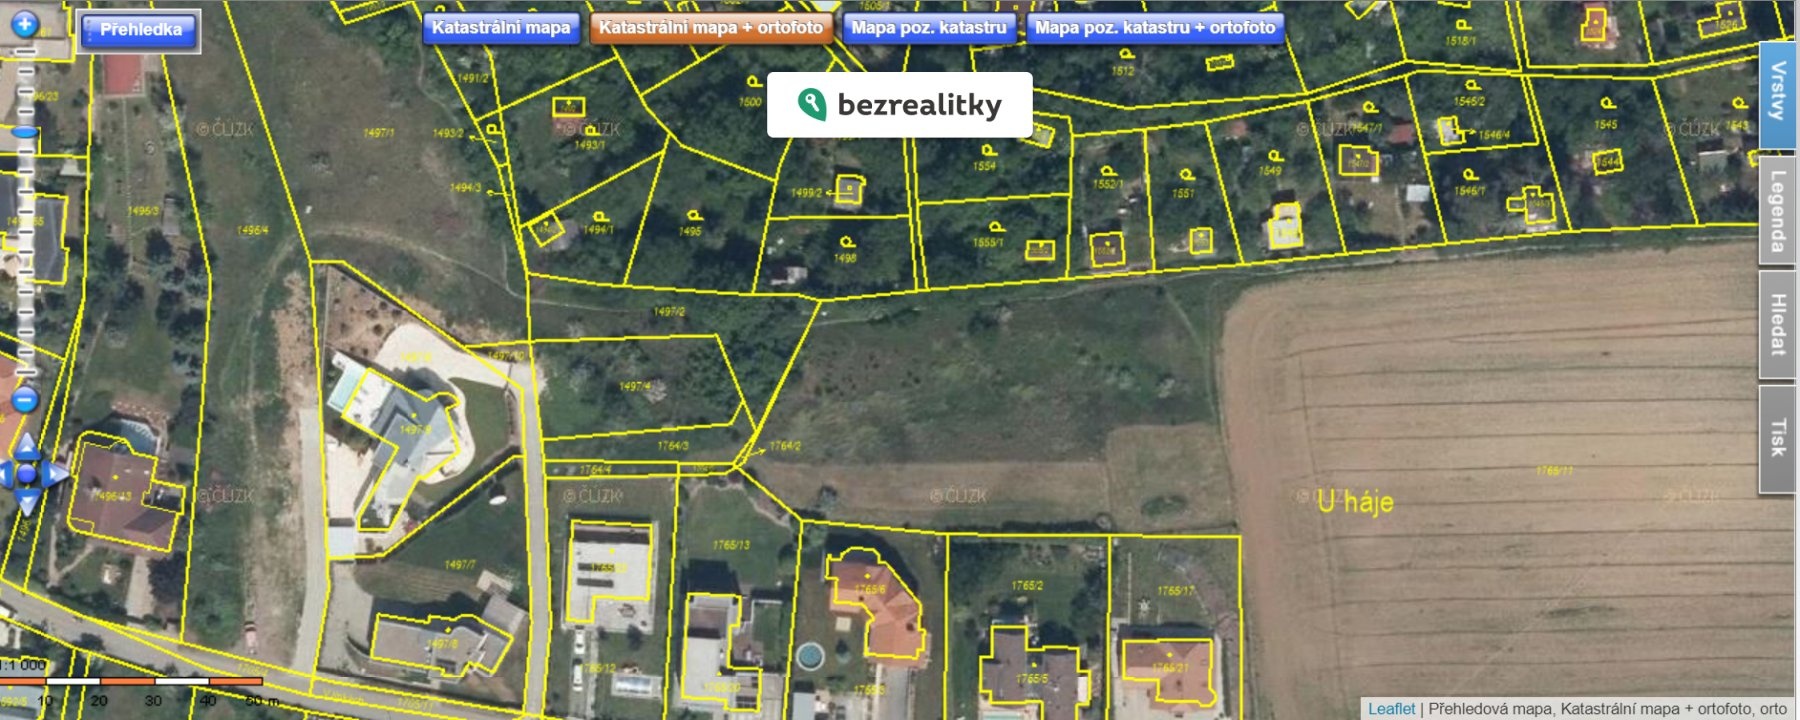Screen dimensions: 1800x720
Task: Pan the map left with arrow
Action: pyautogui.click(x=4, y=474)
